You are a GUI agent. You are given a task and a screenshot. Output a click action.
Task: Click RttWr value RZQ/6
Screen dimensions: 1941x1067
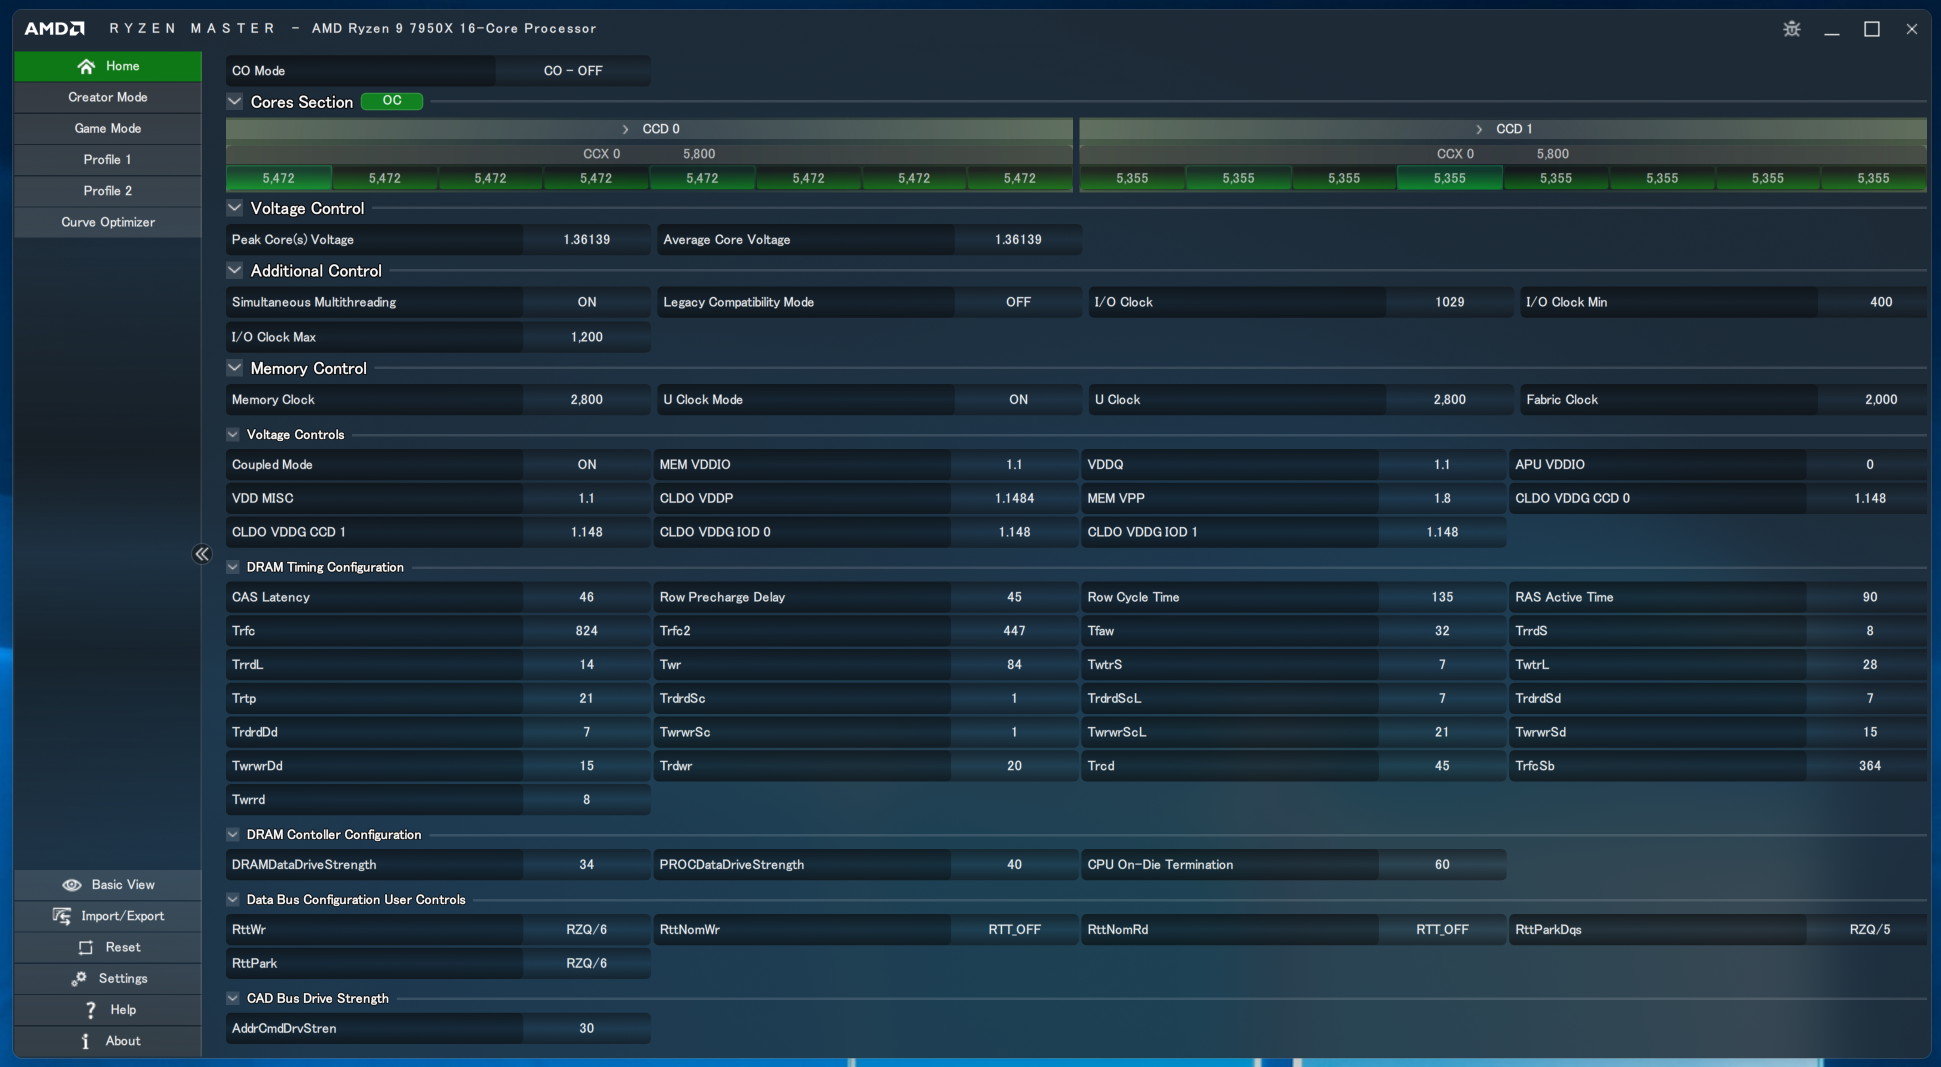pyautogui.click(x=587, y=930)
